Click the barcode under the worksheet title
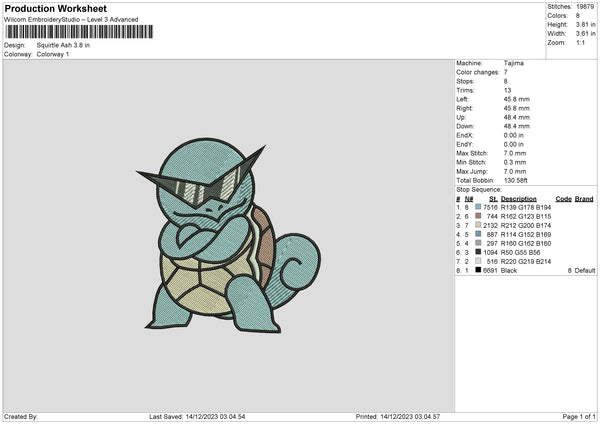Screen dimensions: 600x424 tap(78, 32)
